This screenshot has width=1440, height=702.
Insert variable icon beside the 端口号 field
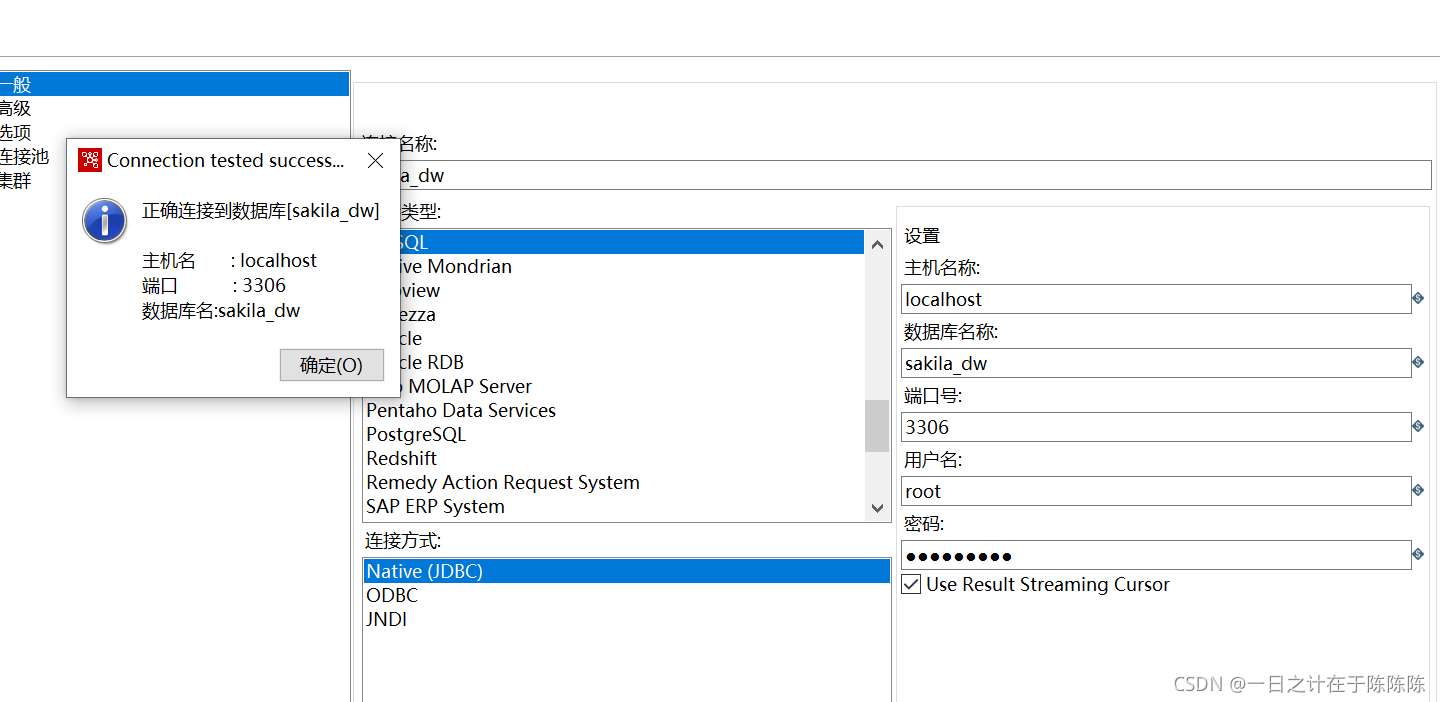pyautogui.click(x=1418, y=426)
